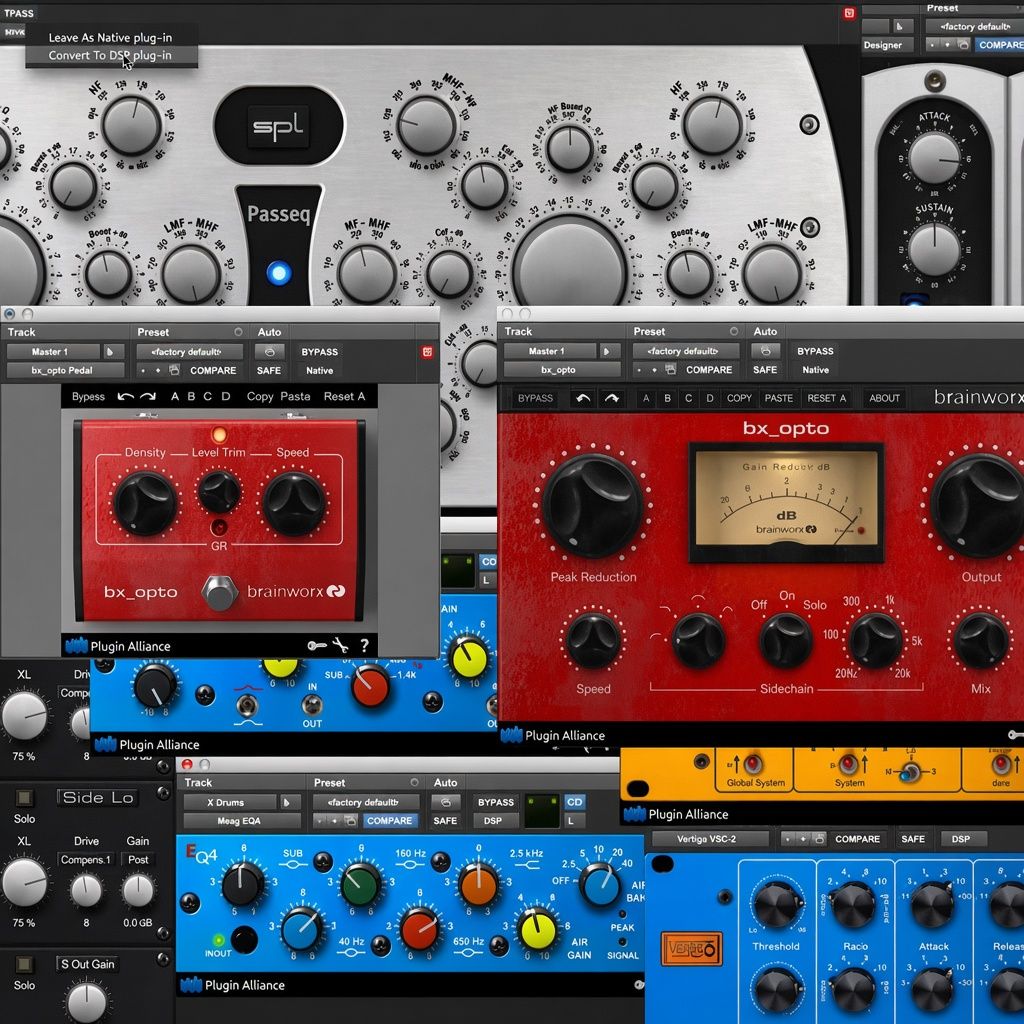
Task: Click COMPARE in bx_opto Pedal header
Action: click(213, 370)
